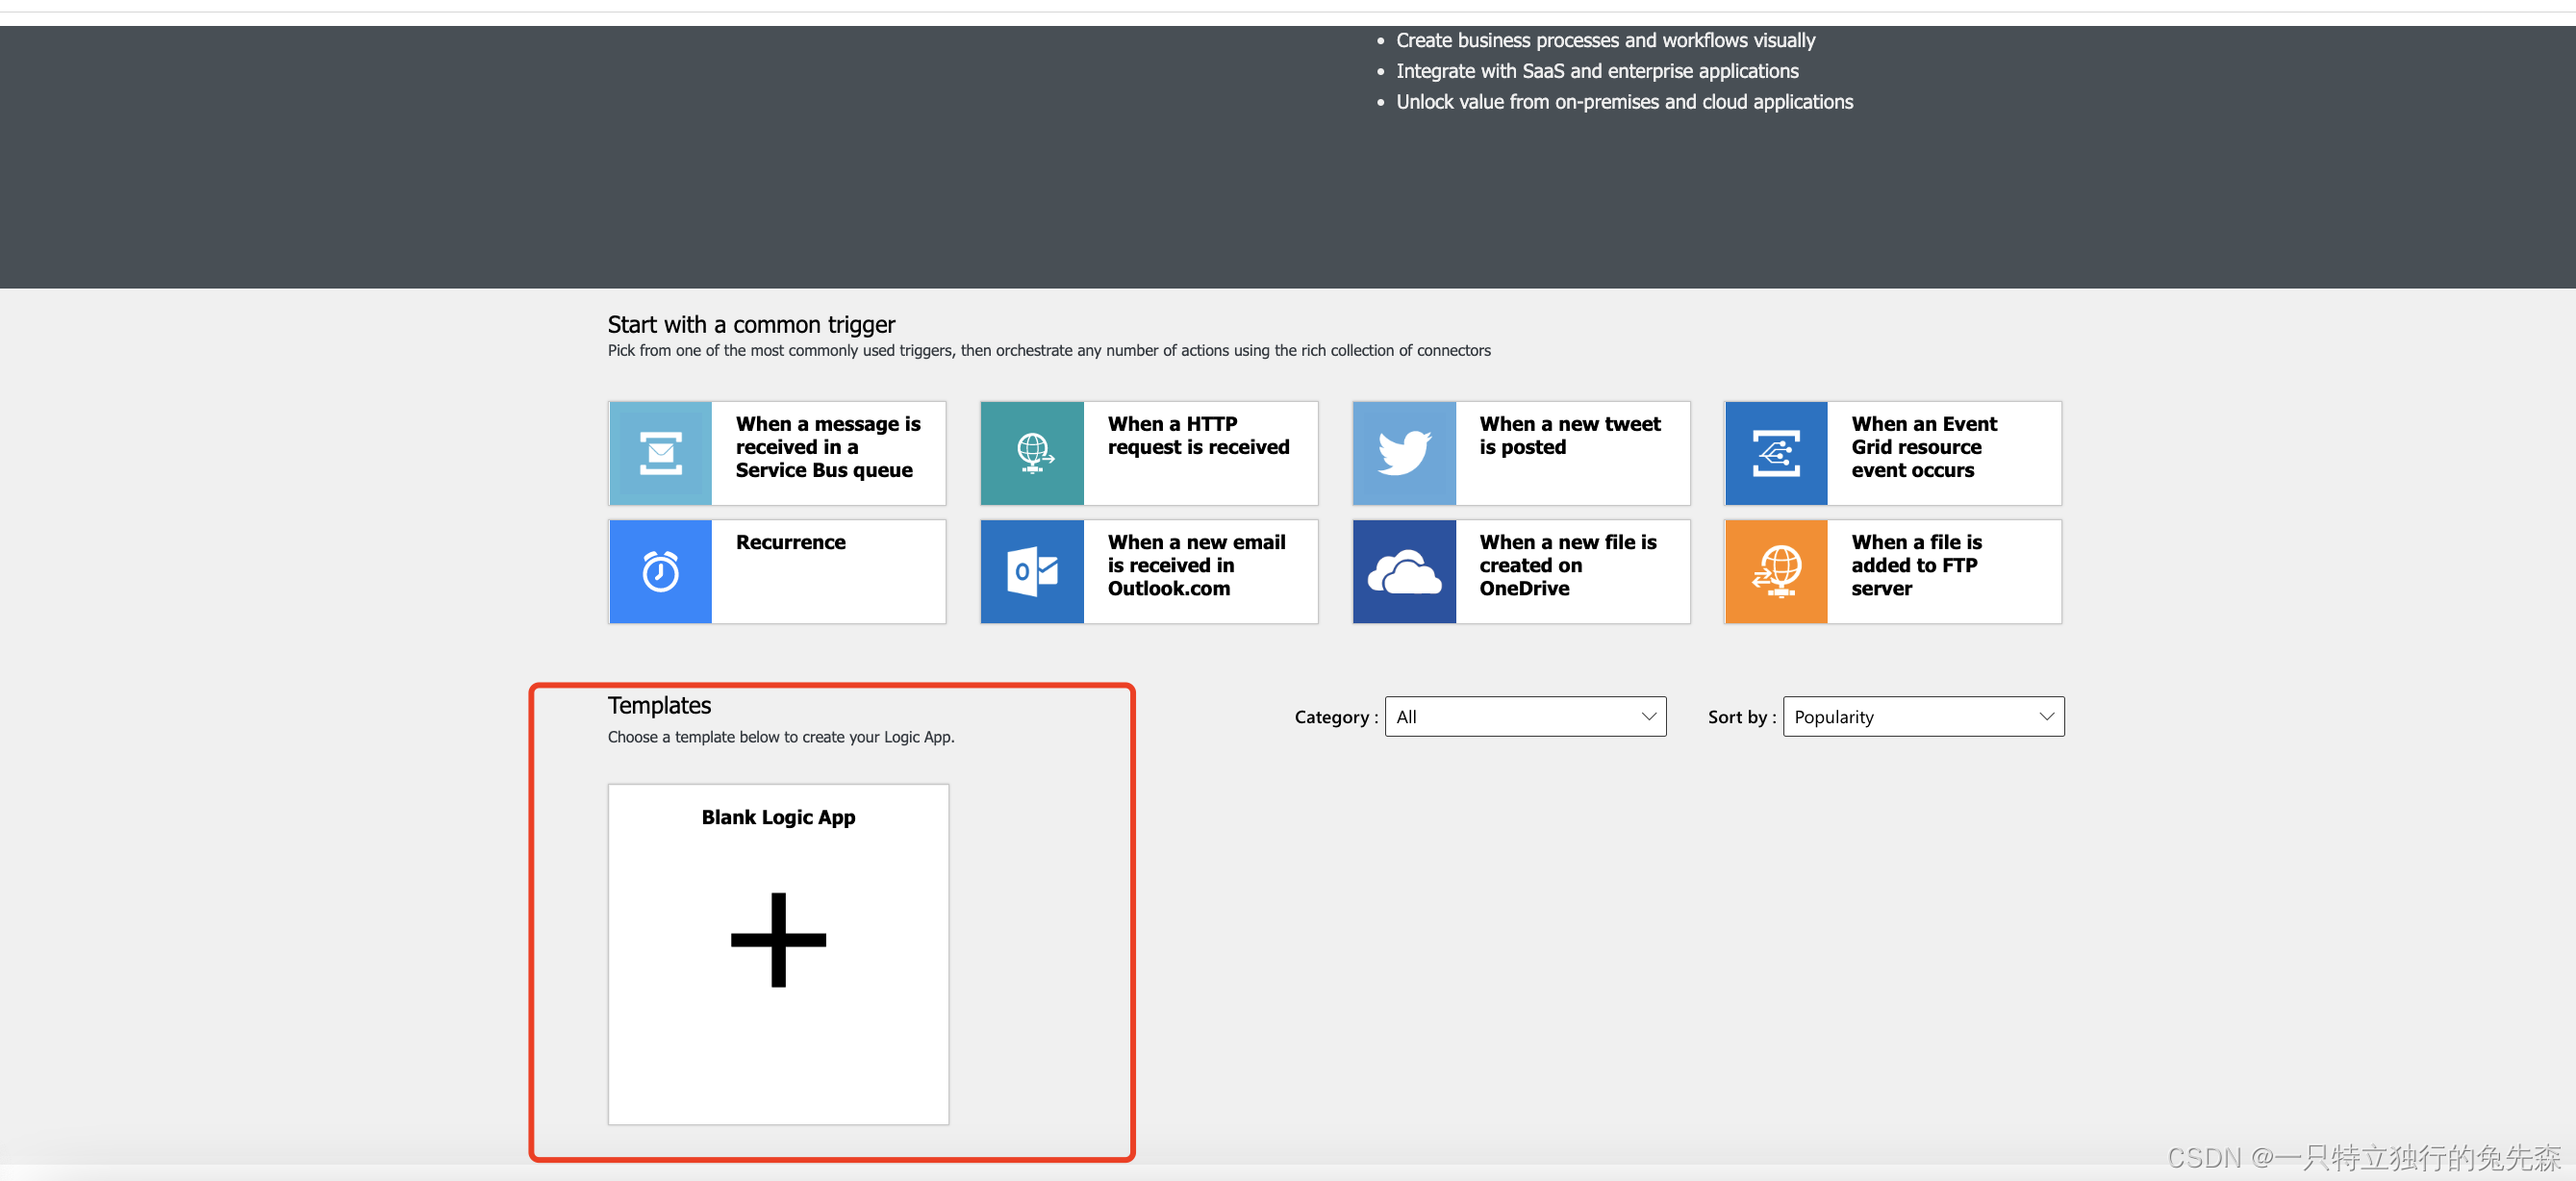Pick 'When a file is added to FTP server'
The height and width of the screenshot is (1181, 2576).
coord(1915,565)
